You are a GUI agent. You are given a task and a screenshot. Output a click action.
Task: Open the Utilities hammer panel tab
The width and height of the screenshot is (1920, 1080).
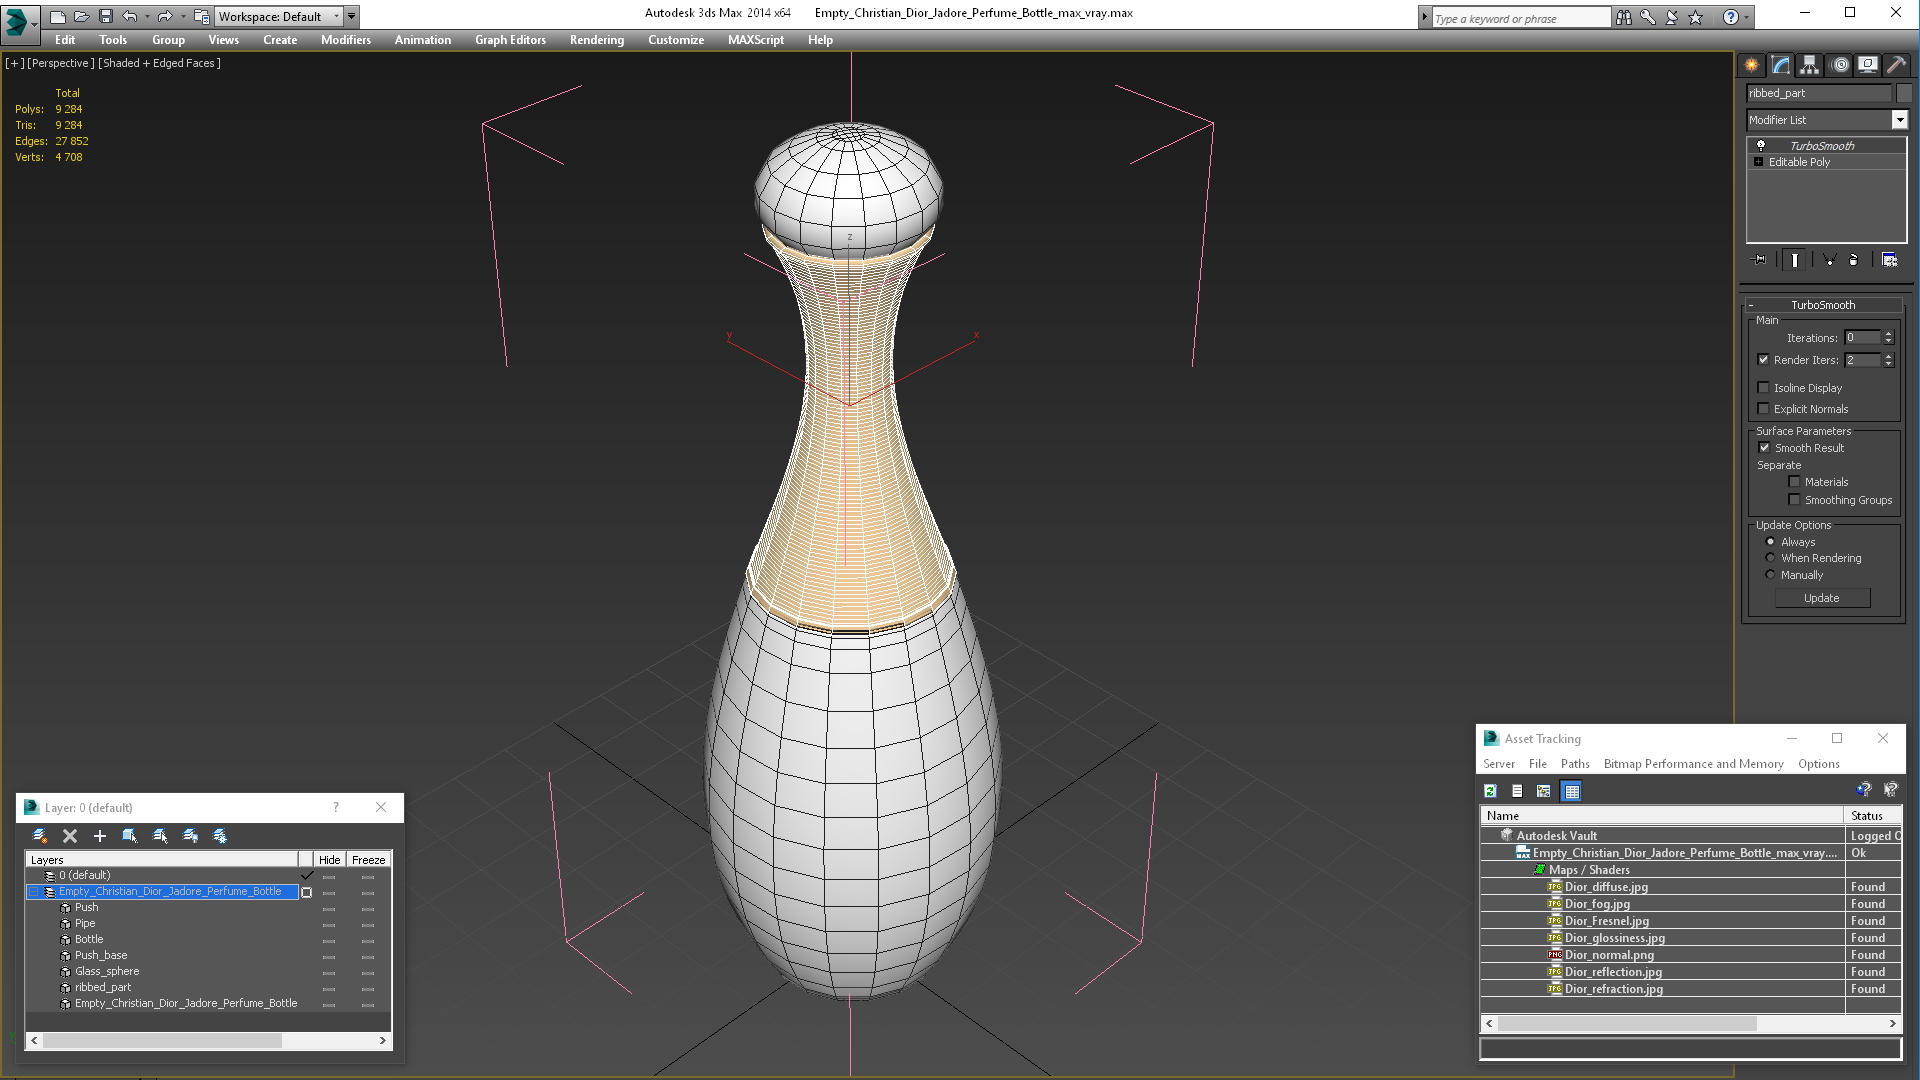1896,65
